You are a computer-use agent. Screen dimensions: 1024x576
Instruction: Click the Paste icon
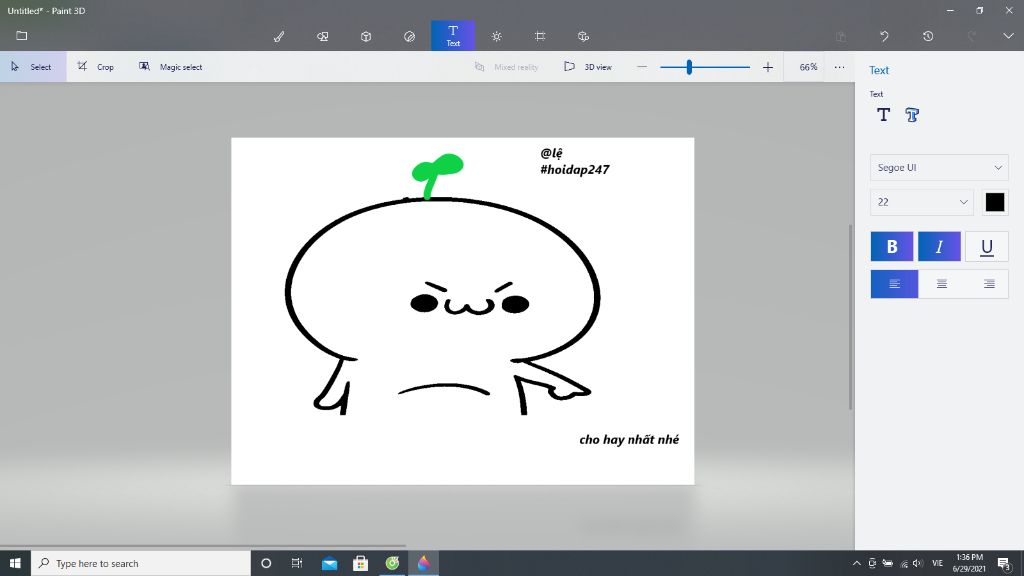(841, 37)
